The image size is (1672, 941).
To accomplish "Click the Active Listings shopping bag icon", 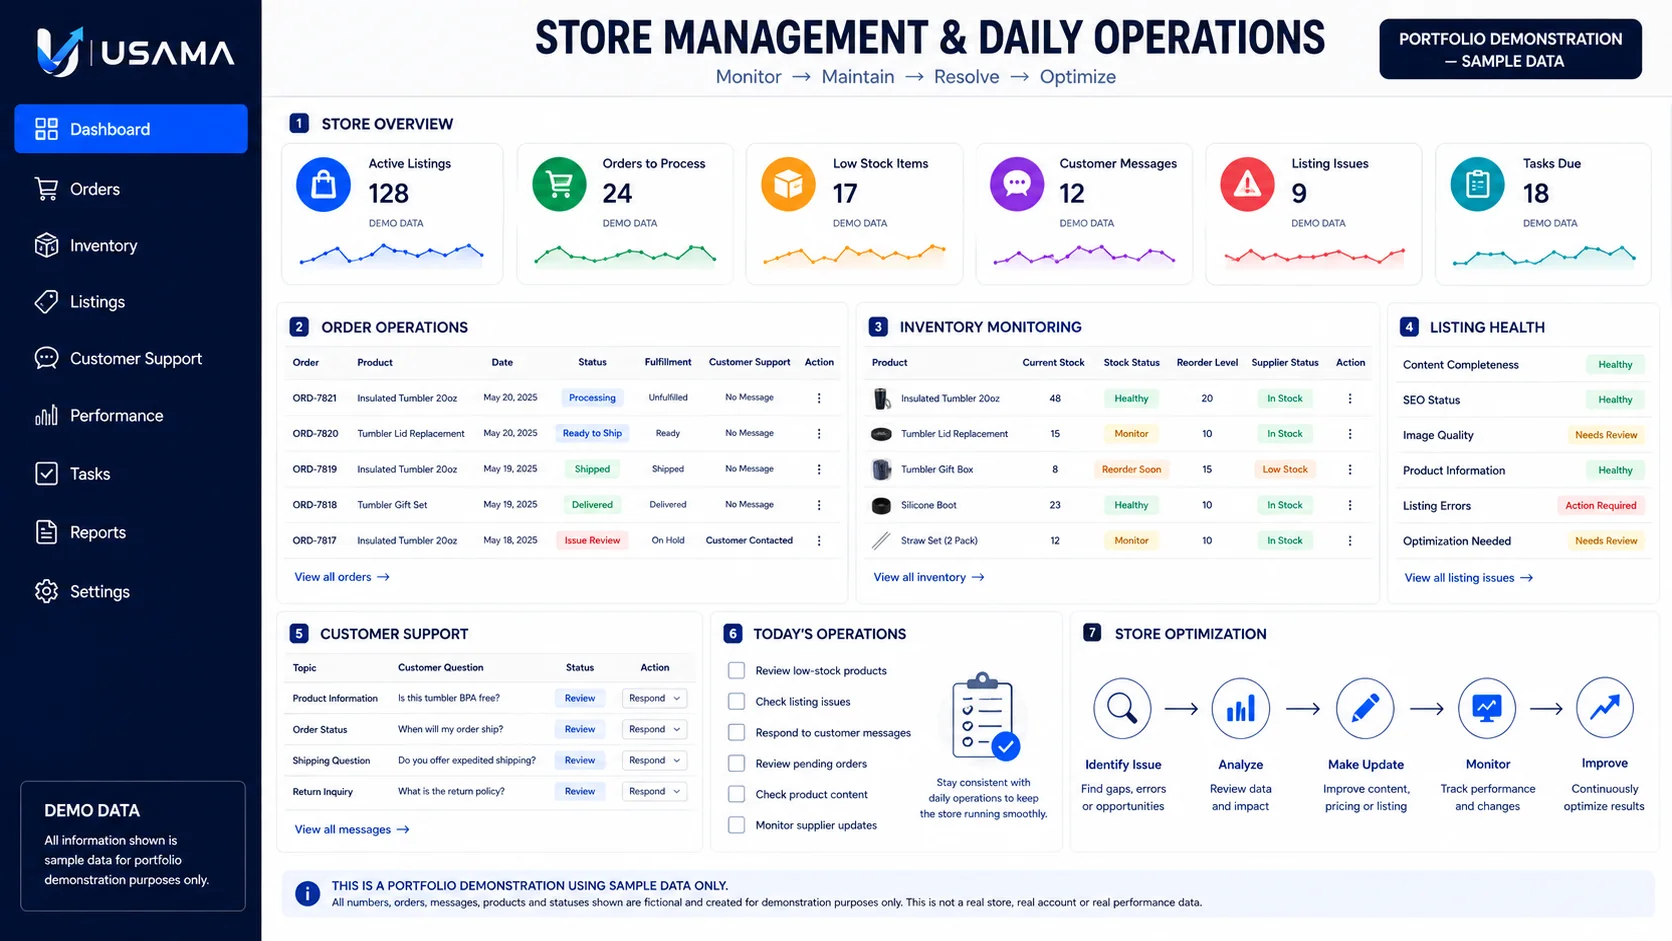I will (323, 184).
